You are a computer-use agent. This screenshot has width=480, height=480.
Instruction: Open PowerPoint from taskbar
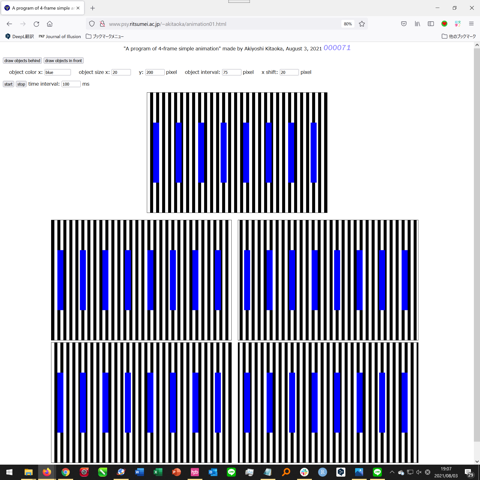[x=176, y=472]
